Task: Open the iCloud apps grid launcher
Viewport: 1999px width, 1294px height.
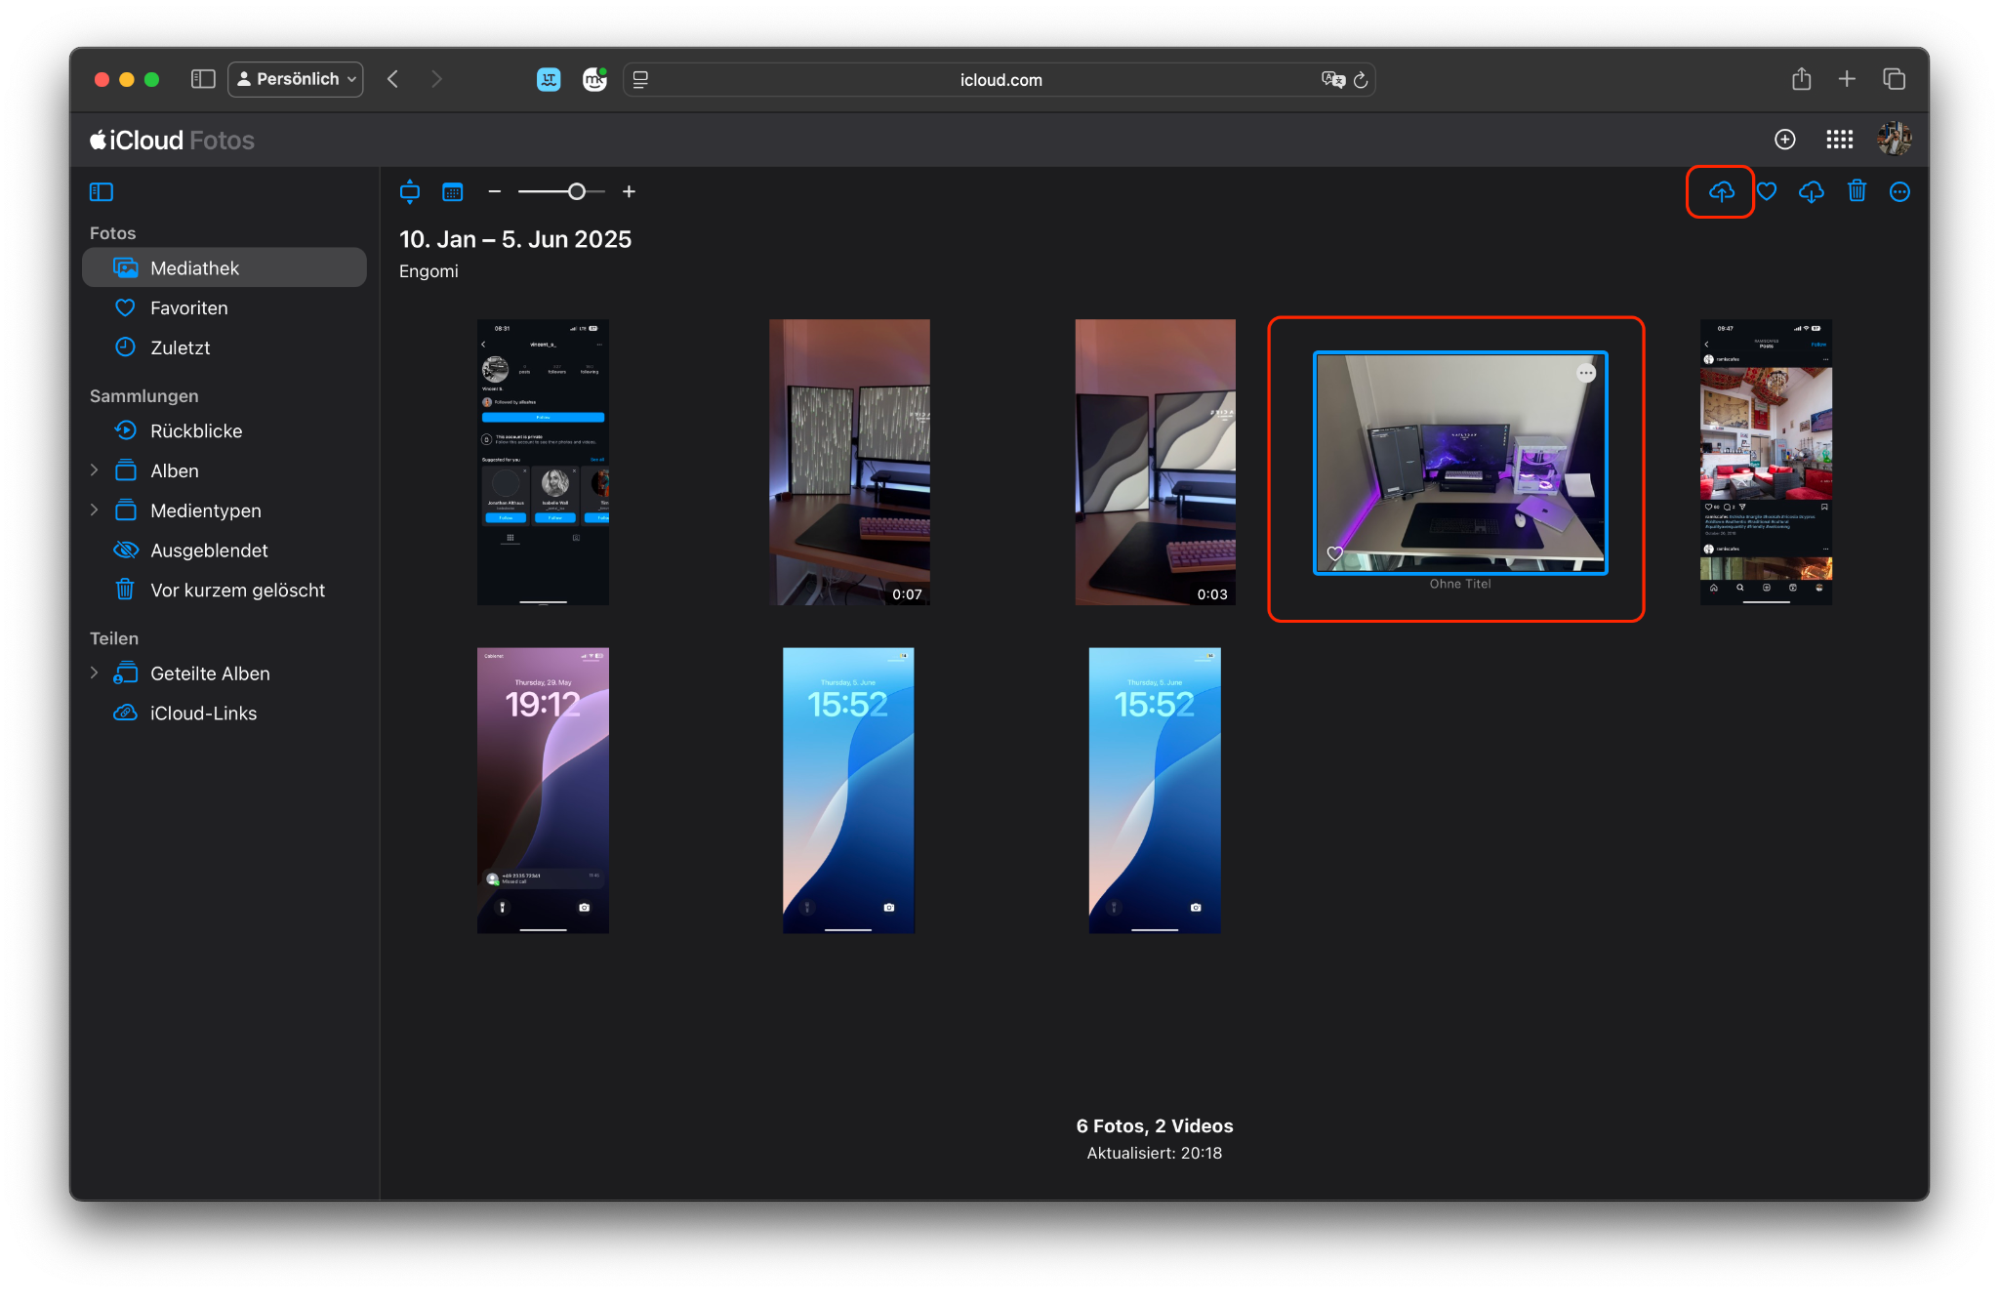Action: coord(1839,139)
